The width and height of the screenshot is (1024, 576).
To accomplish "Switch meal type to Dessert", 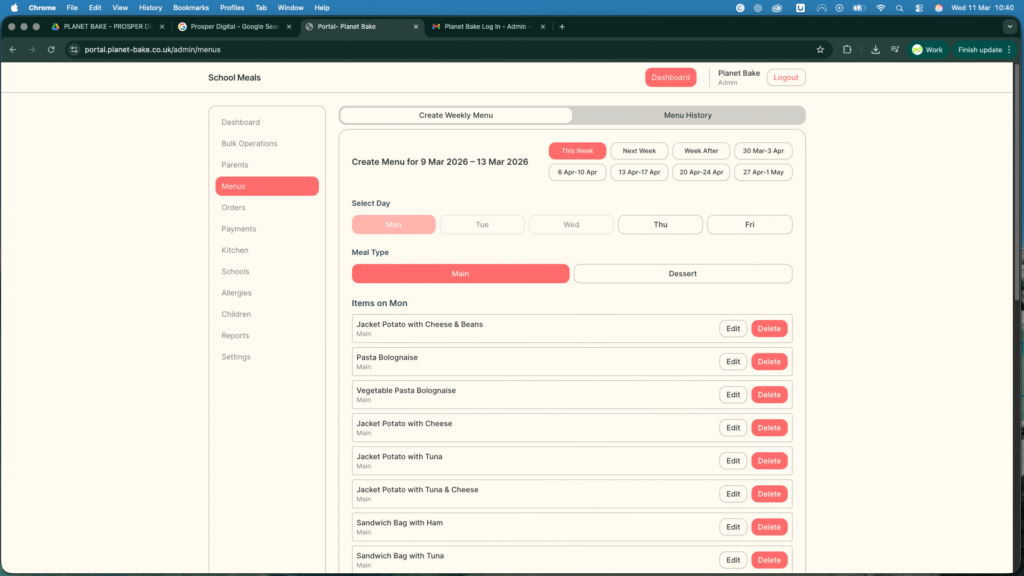I will coord(682,274).
